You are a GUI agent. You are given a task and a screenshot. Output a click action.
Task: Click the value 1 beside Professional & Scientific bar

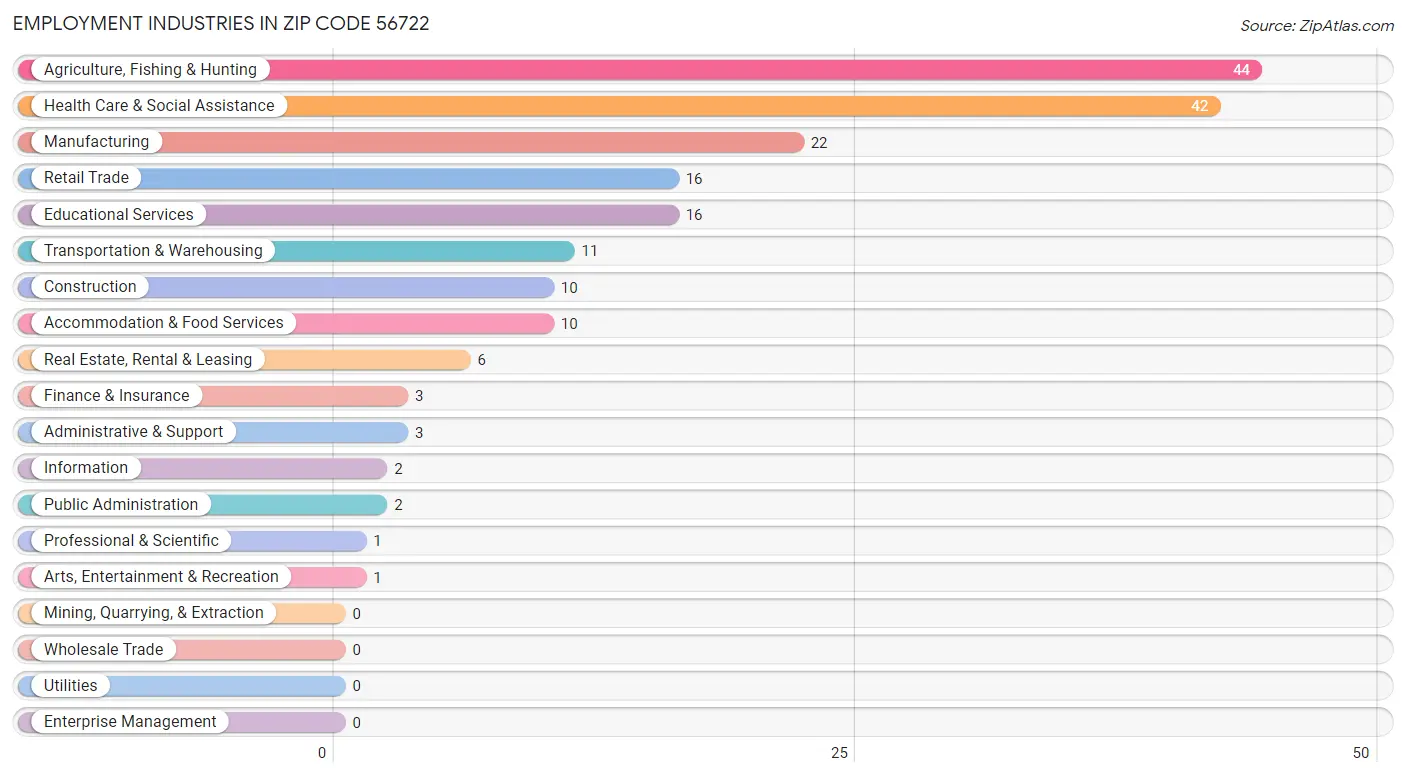(x=377, y=541)
